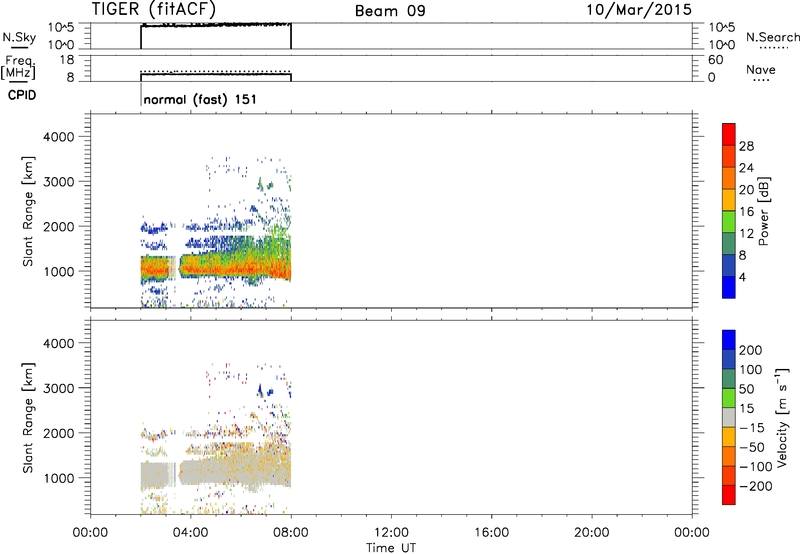Click the Slant Range [km] label of the velocity panel
800x554 pixels.
click(28, 418)
